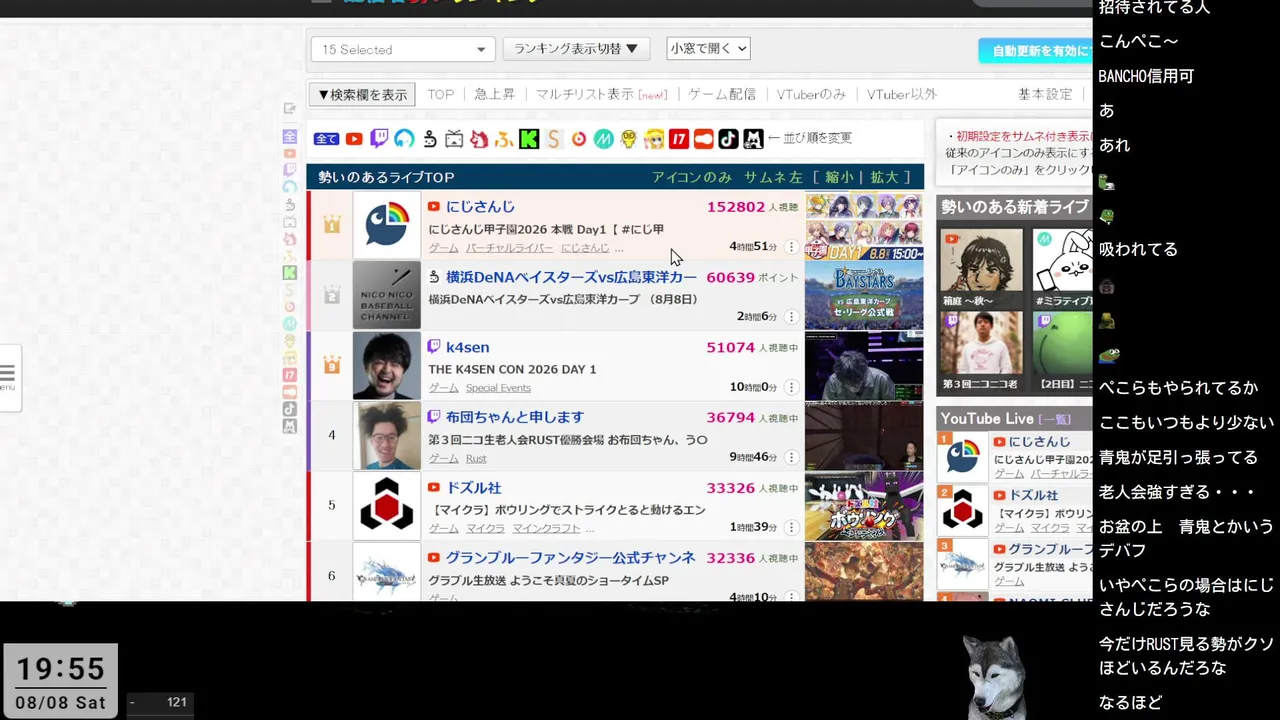Filter streams by the orange S platform icon
The width and height of the screenshot is (1280, 720).
click(x=554, y=139)
